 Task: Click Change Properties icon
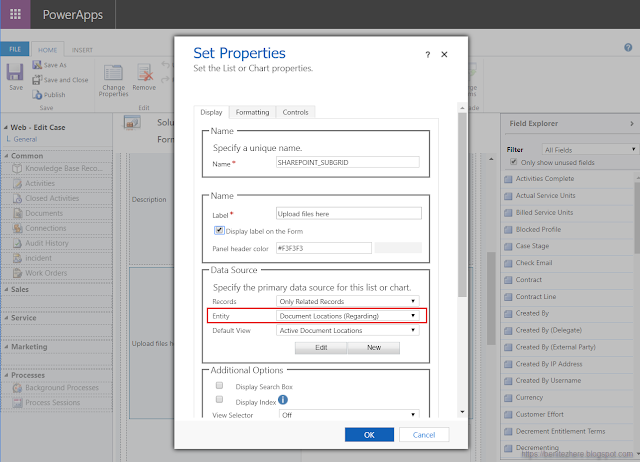[113, 73]
